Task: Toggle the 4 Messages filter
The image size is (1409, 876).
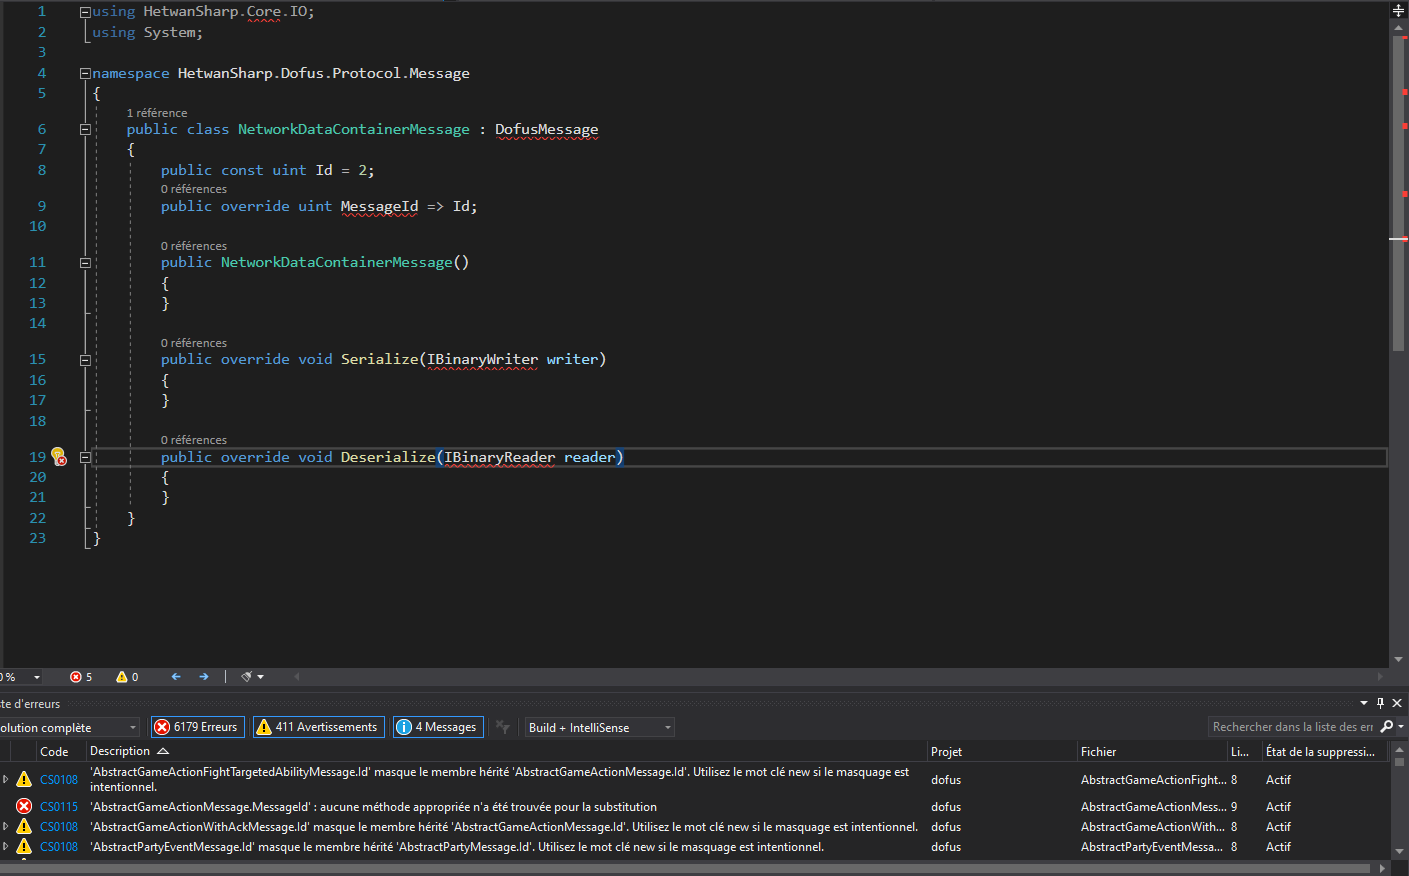Action: coord(438,727)
